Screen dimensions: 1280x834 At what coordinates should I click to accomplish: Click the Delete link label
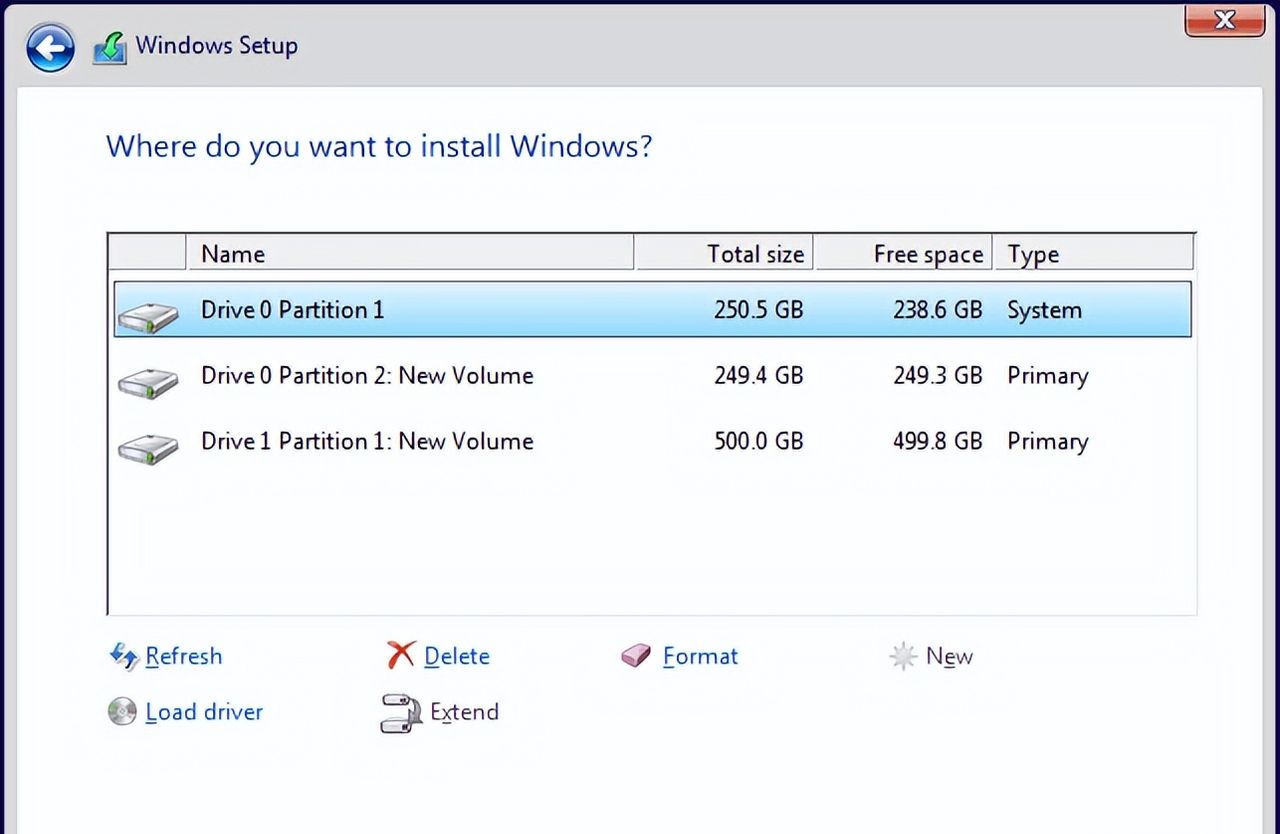(458, 656)
